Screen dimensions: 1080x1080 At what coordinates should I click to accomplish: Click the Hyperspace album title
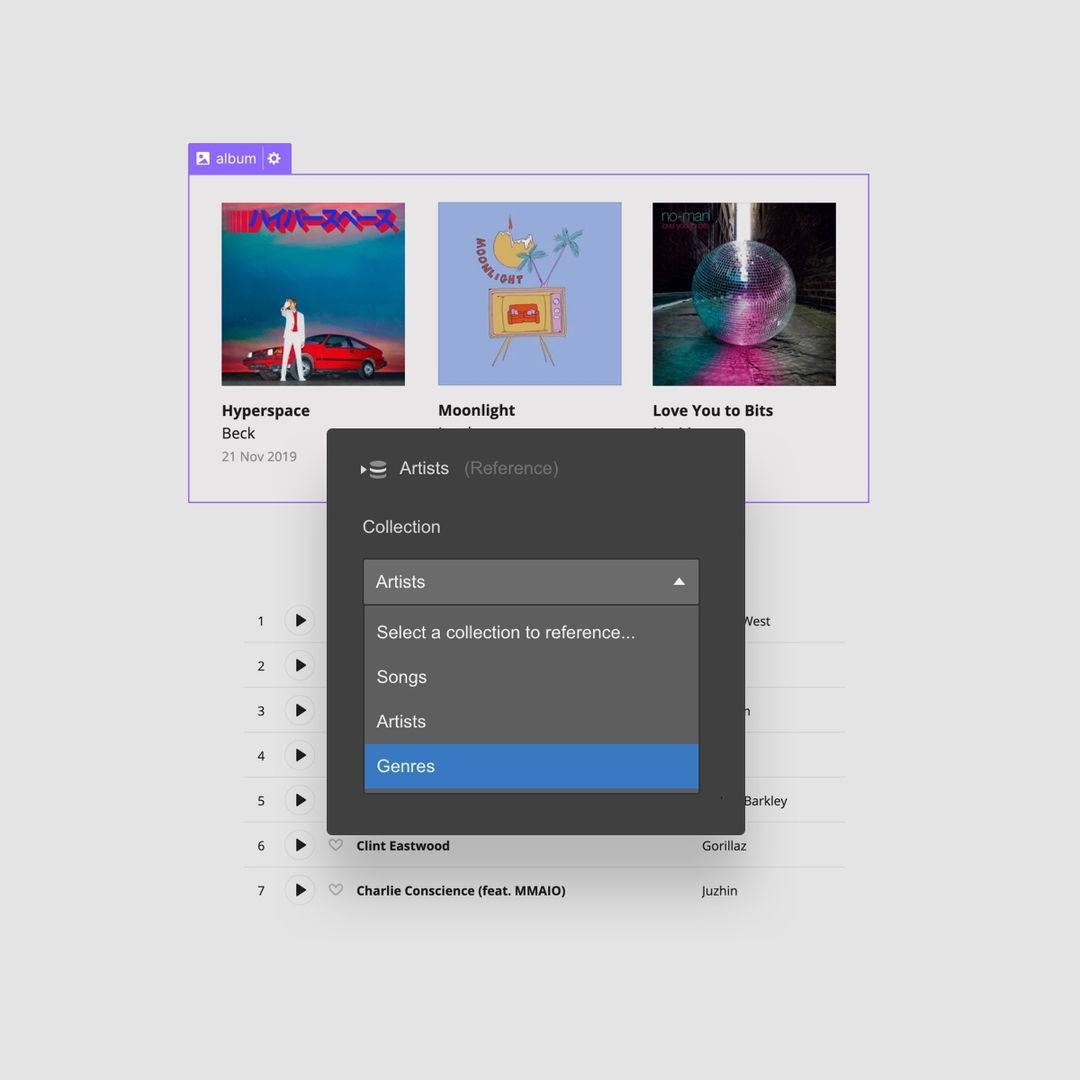pyautogui.click(x=266, y=410)
